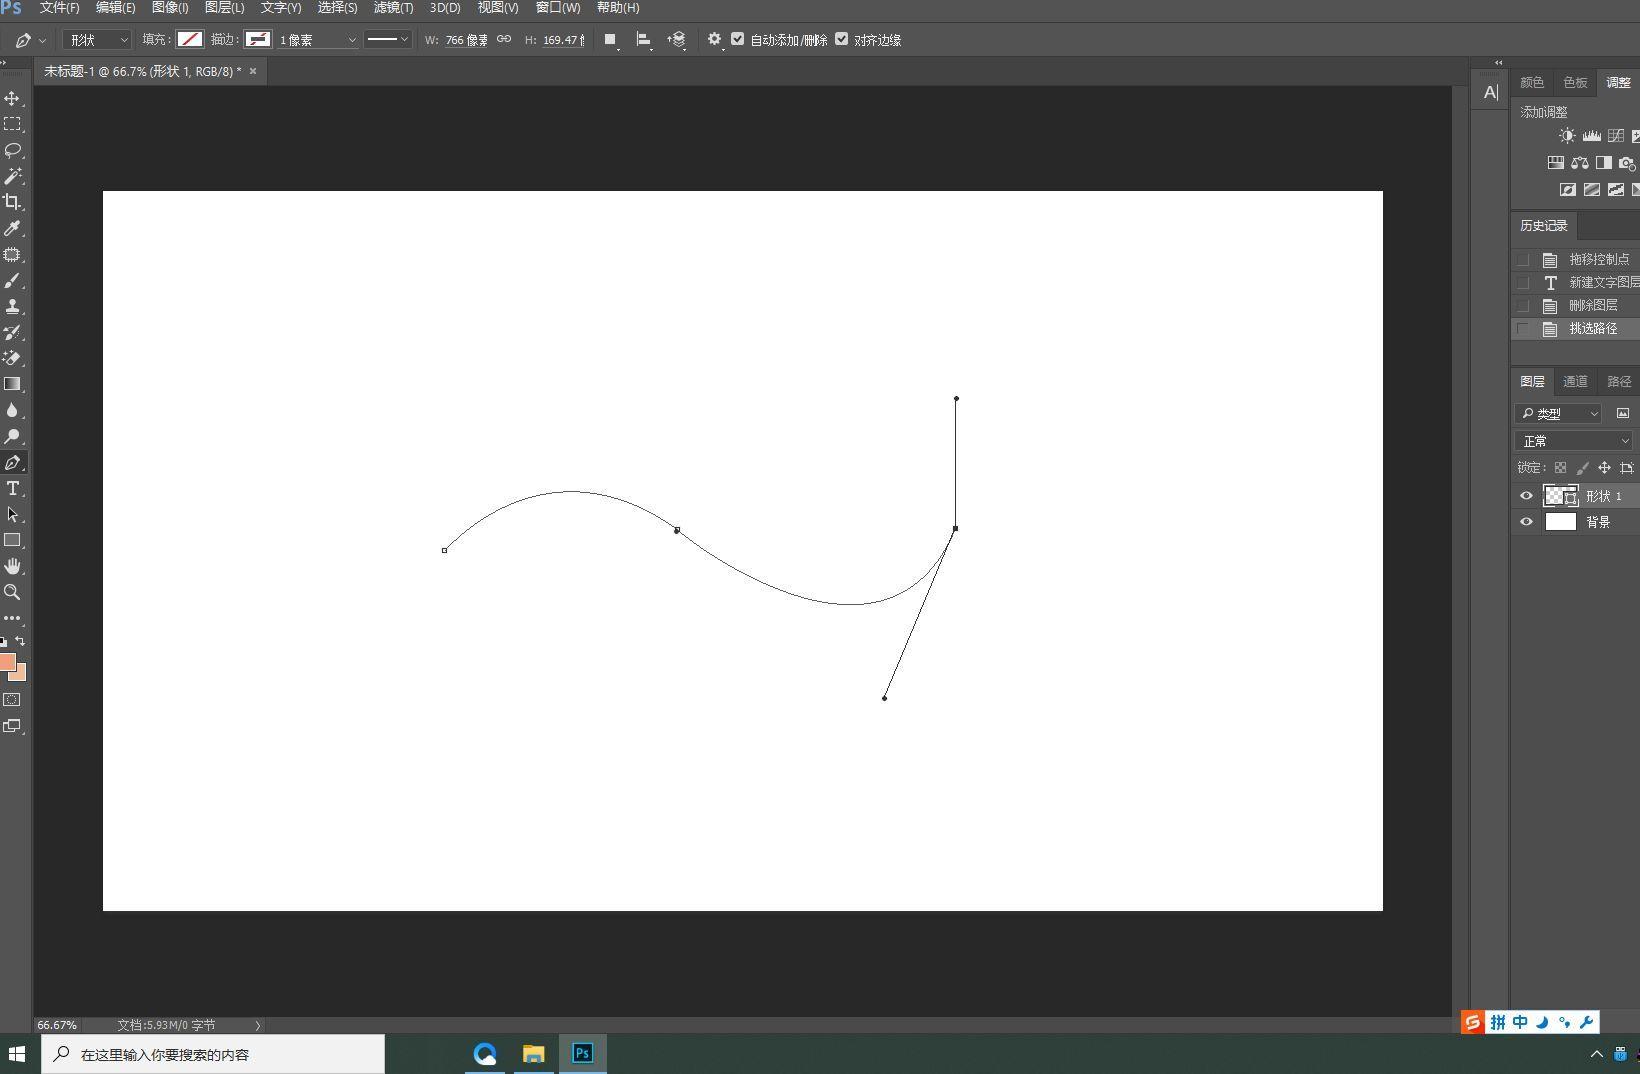Toggle lock position icon

pos(1604,468)
